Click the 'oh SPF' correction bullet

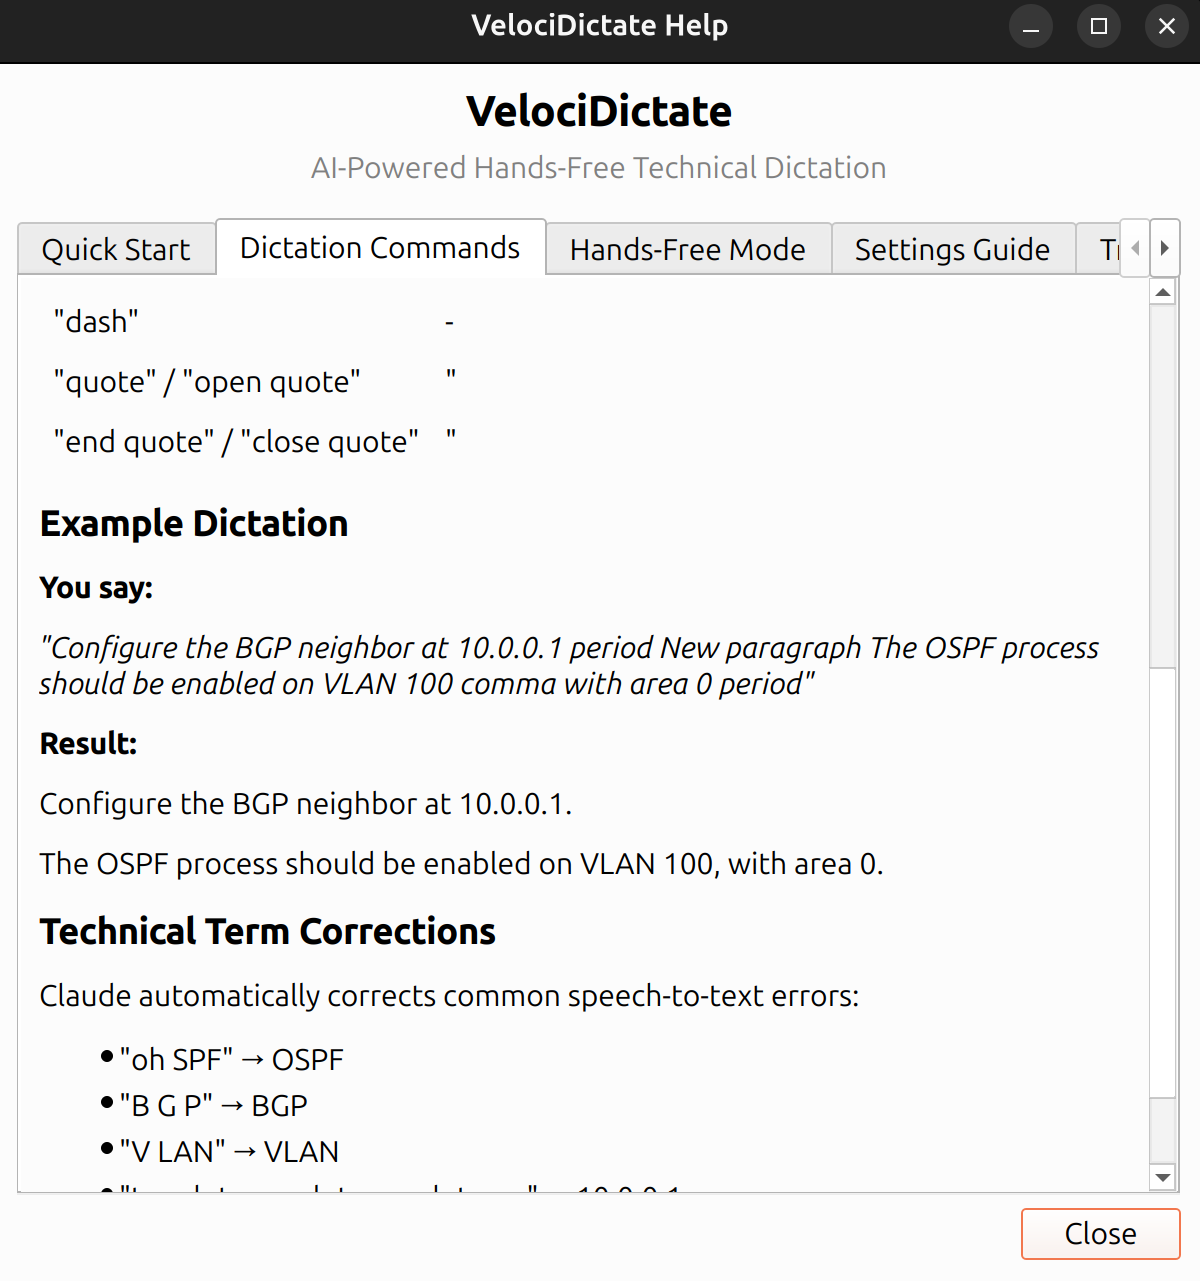tap(231, 1059)
